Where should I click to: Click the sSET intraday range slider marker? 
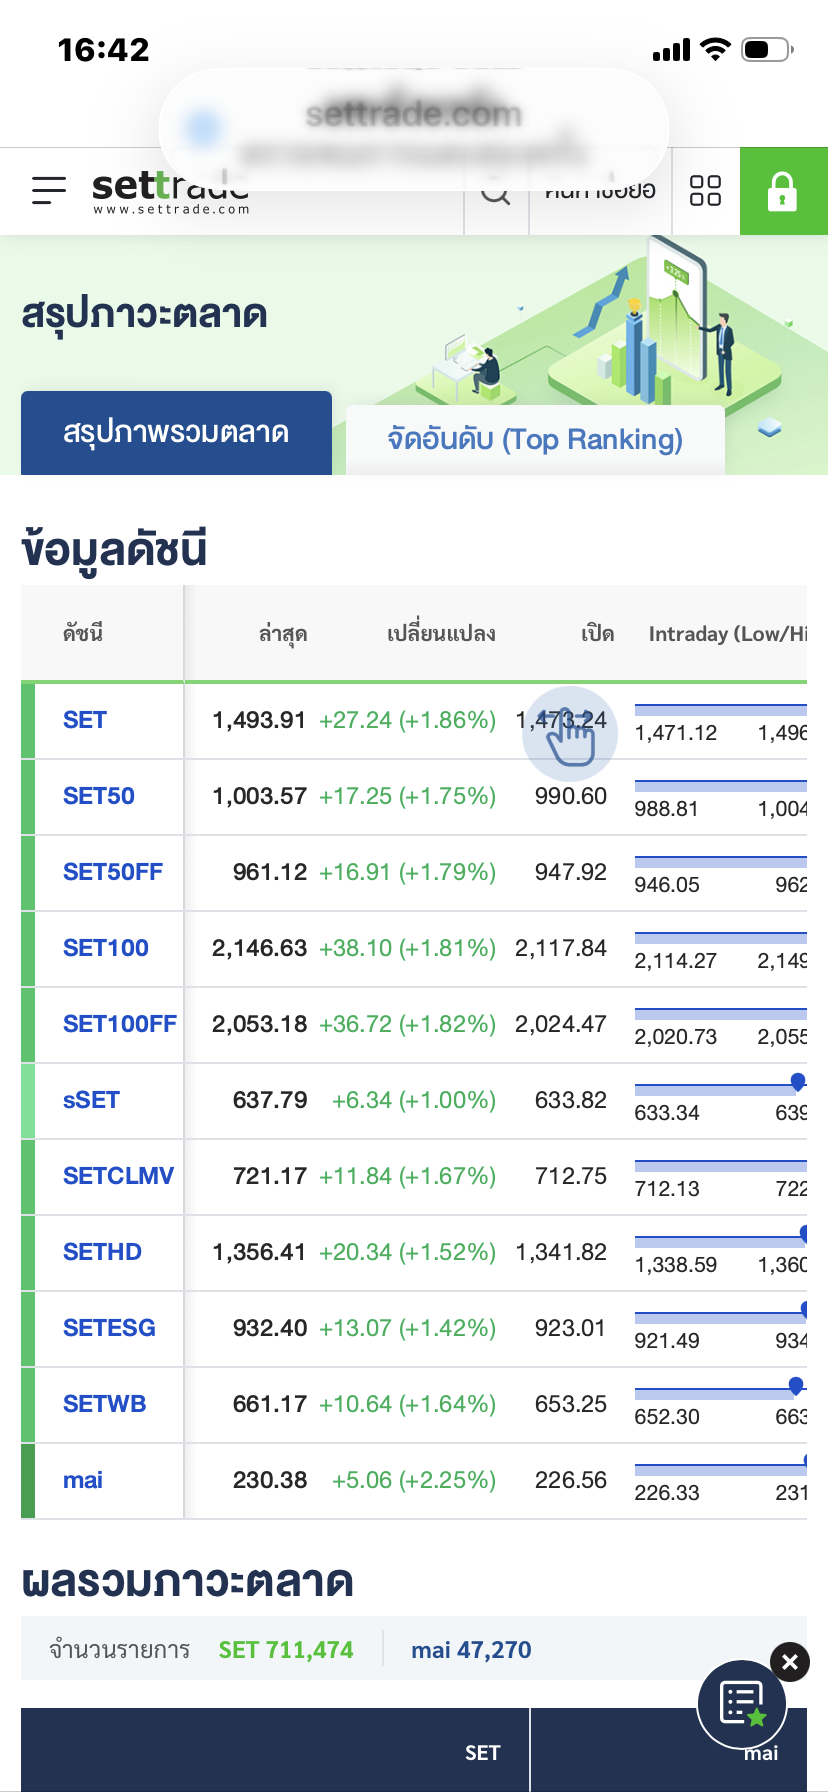798,1081
